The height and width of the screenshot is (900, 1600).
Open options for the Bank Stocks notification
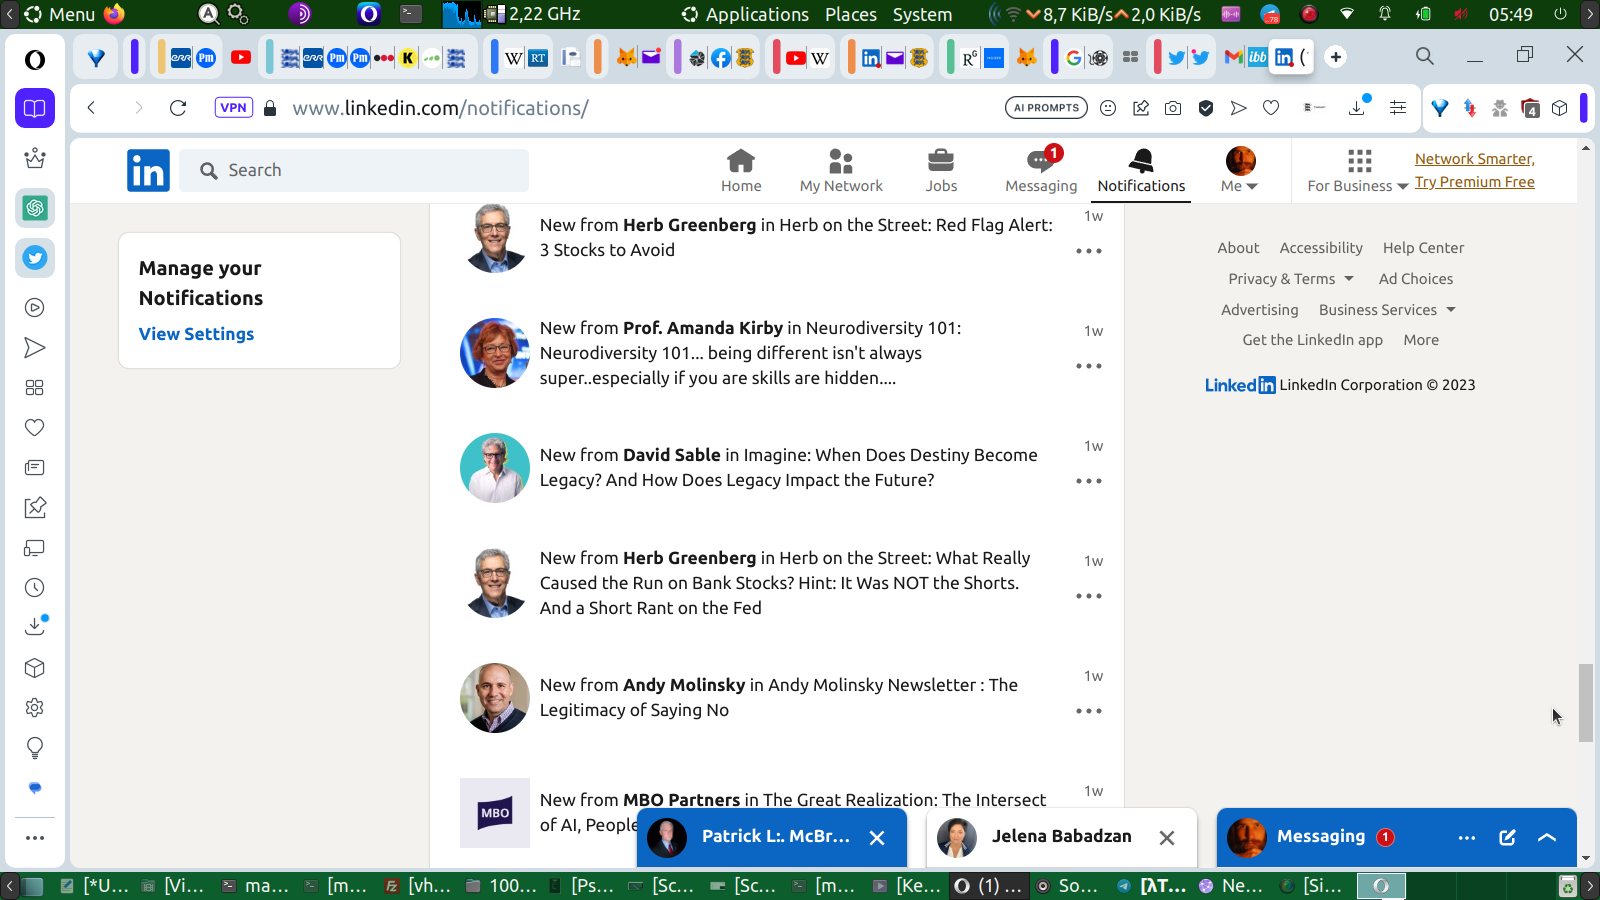(1089, 596)
